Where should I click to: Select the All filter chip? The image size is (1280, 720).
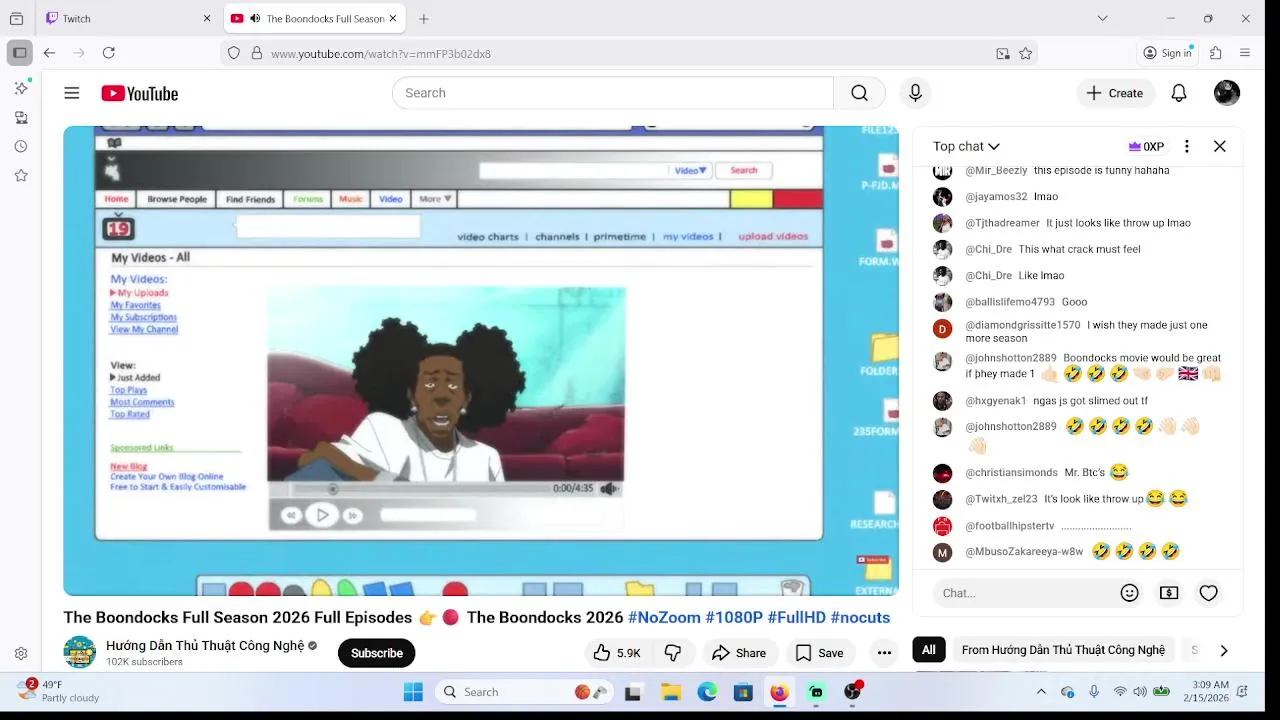coord(929,650)
